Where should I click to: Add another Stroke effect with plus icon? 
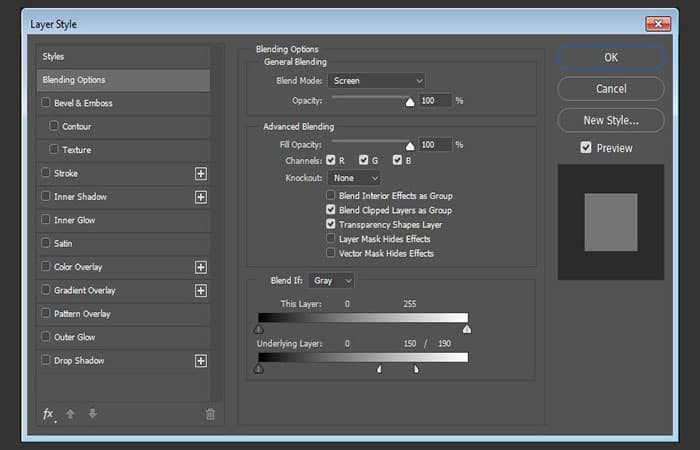click(x=201, y=174)
